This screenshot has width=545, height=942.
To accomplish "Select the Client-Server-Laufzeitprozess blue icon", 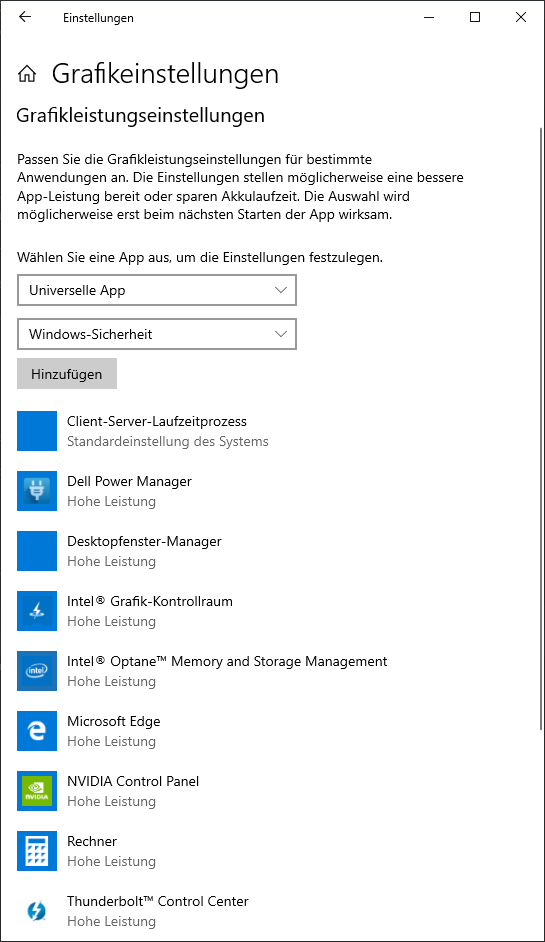I will tap(37, 431).
